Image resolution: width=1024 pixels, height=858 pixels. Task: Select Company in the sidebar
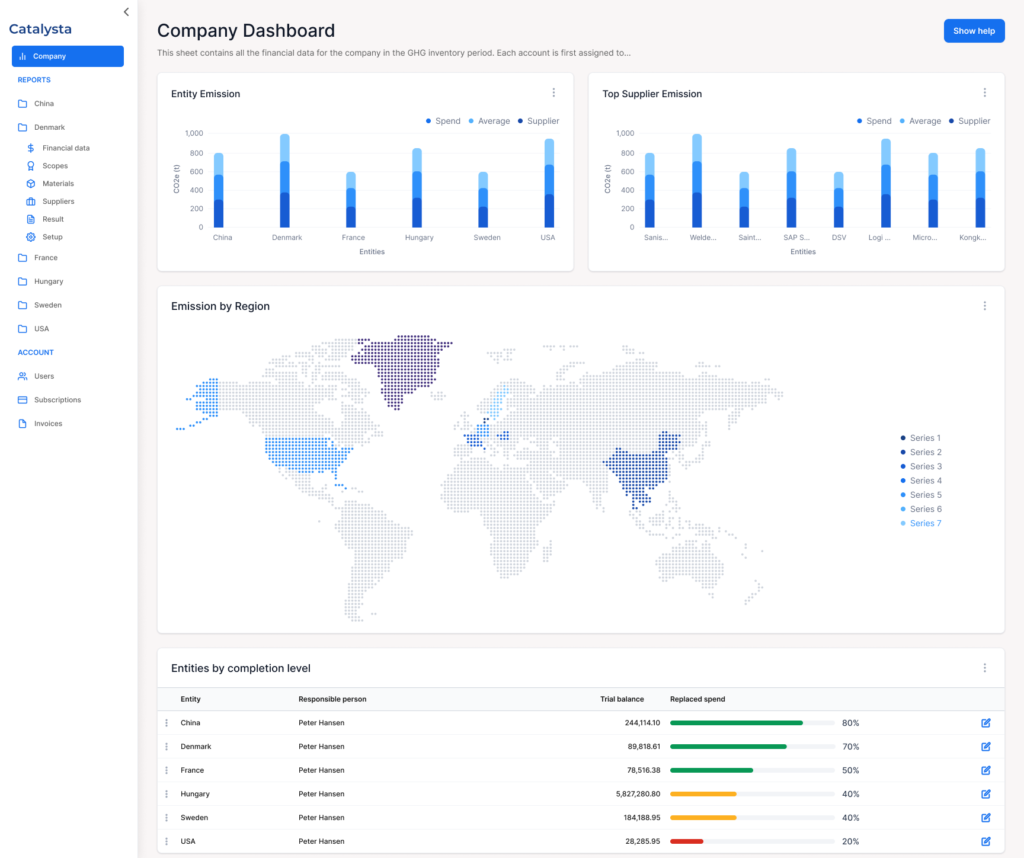pos(67,56)
